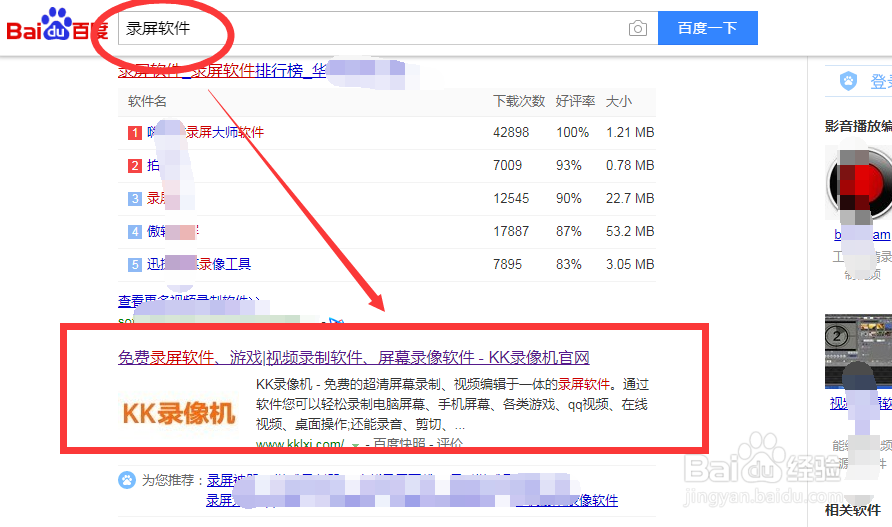Click the shield icon next to login
The height and width of the screenshot is (527, 892).
[x=848, y=81]
